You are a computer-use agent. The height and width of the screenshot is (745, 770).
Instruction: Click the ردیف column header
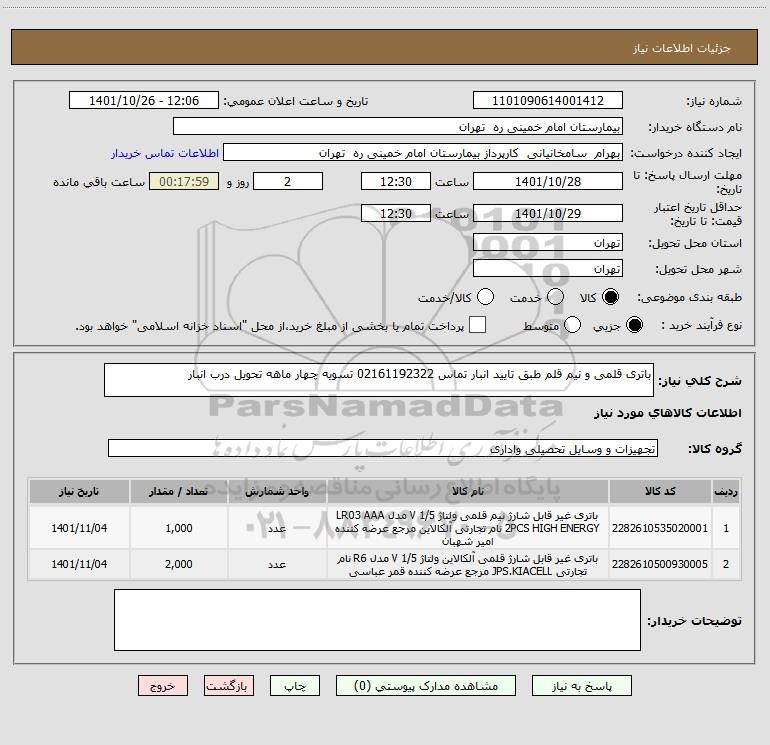726,491
